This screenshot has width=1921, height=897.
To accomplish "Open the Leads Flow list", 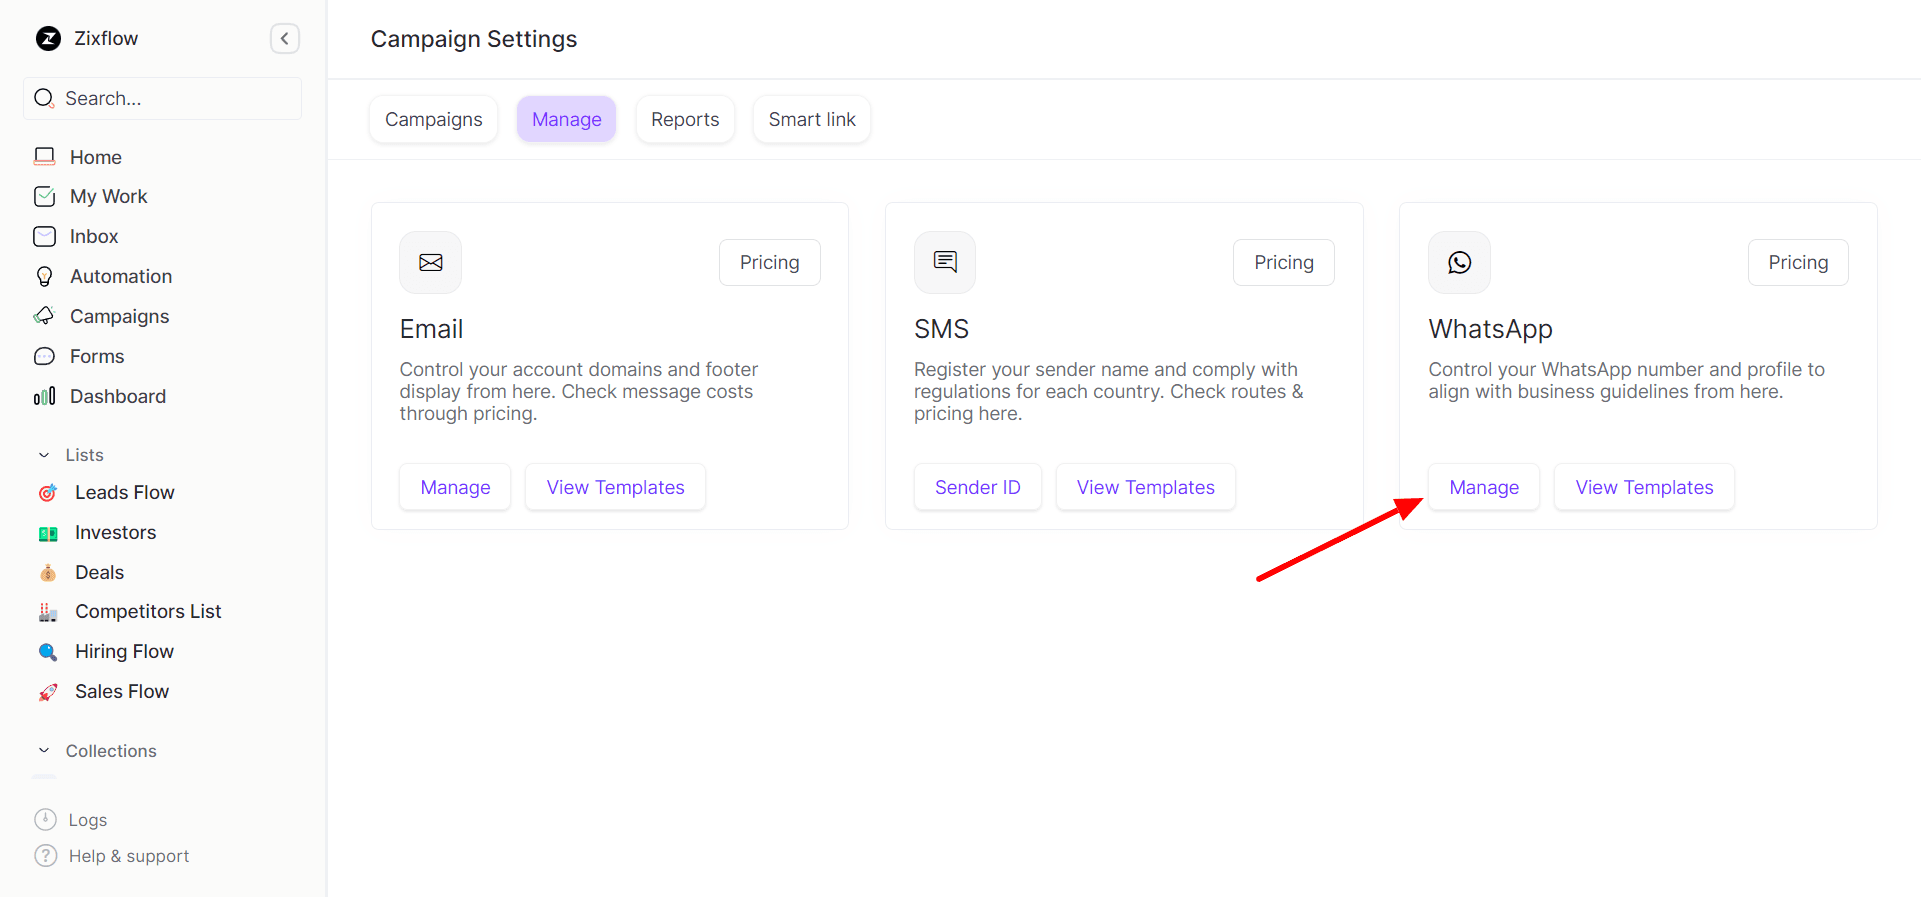I will [x=124, y=493].
